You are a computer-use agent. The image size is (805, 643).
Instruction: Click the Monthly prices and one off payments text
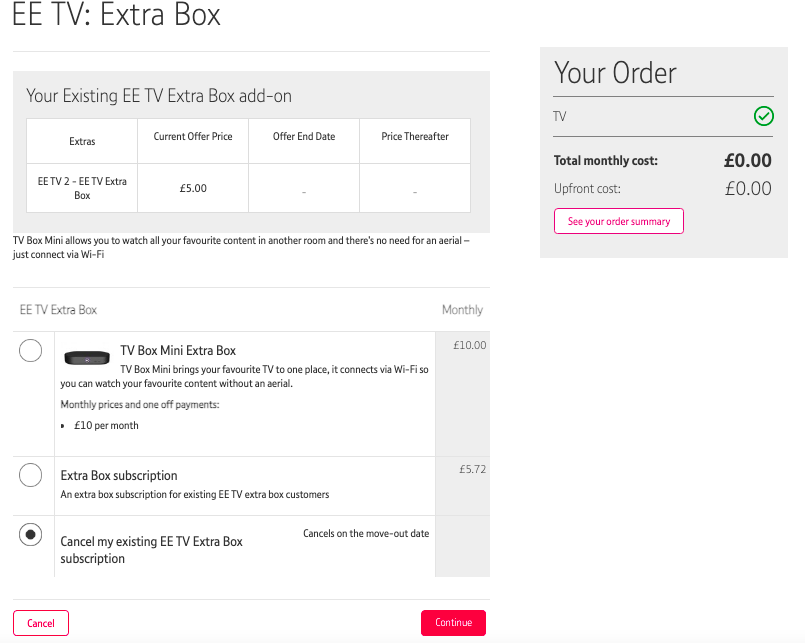click(x=140, y=405)
